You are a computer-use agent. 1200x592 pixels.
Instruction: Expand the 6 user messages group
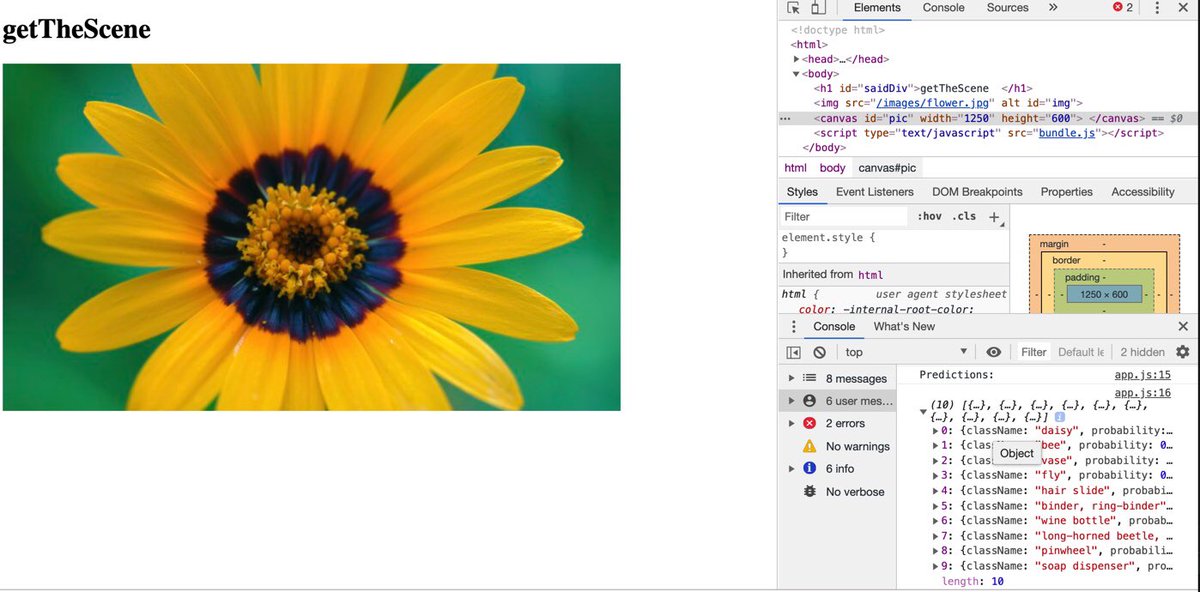click(x=792, y=401)
